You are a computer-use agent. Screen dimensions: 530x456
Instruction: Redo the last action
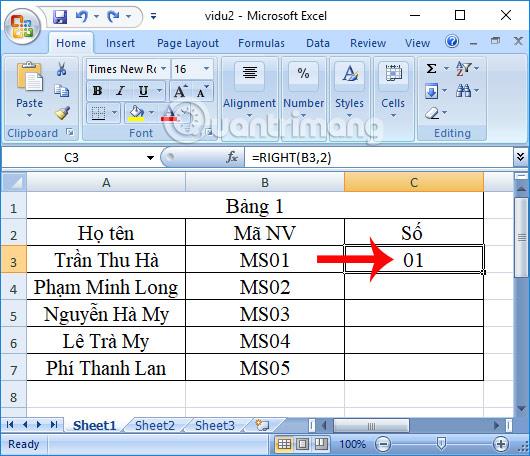pos(114,16)
